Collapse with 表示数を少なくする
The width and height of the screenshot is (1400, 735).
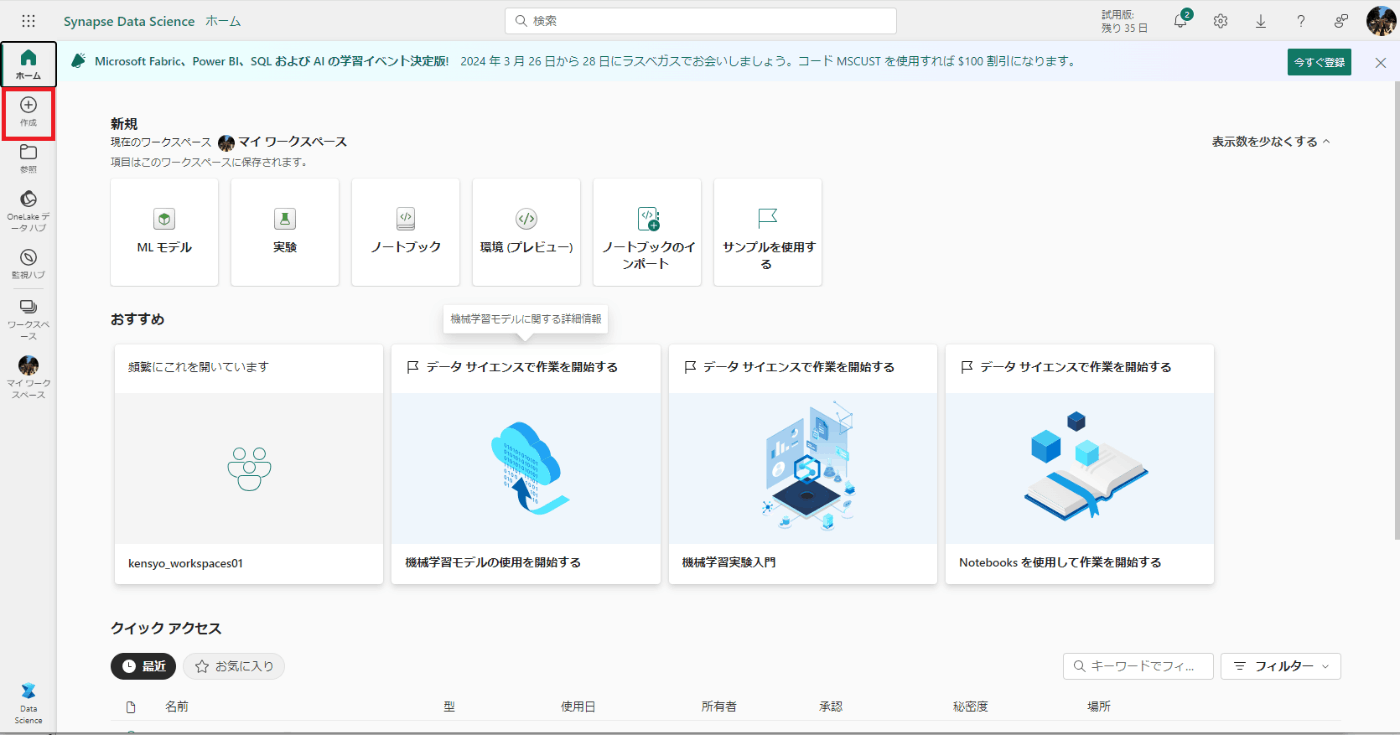point(1271,142)
